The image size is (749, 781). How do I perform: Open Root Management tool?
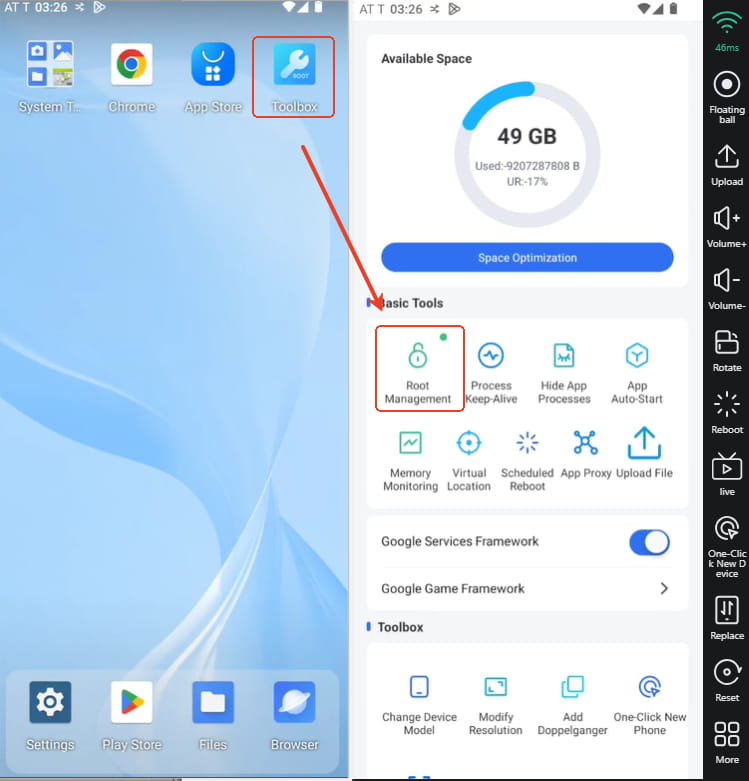tap(418, 367)
